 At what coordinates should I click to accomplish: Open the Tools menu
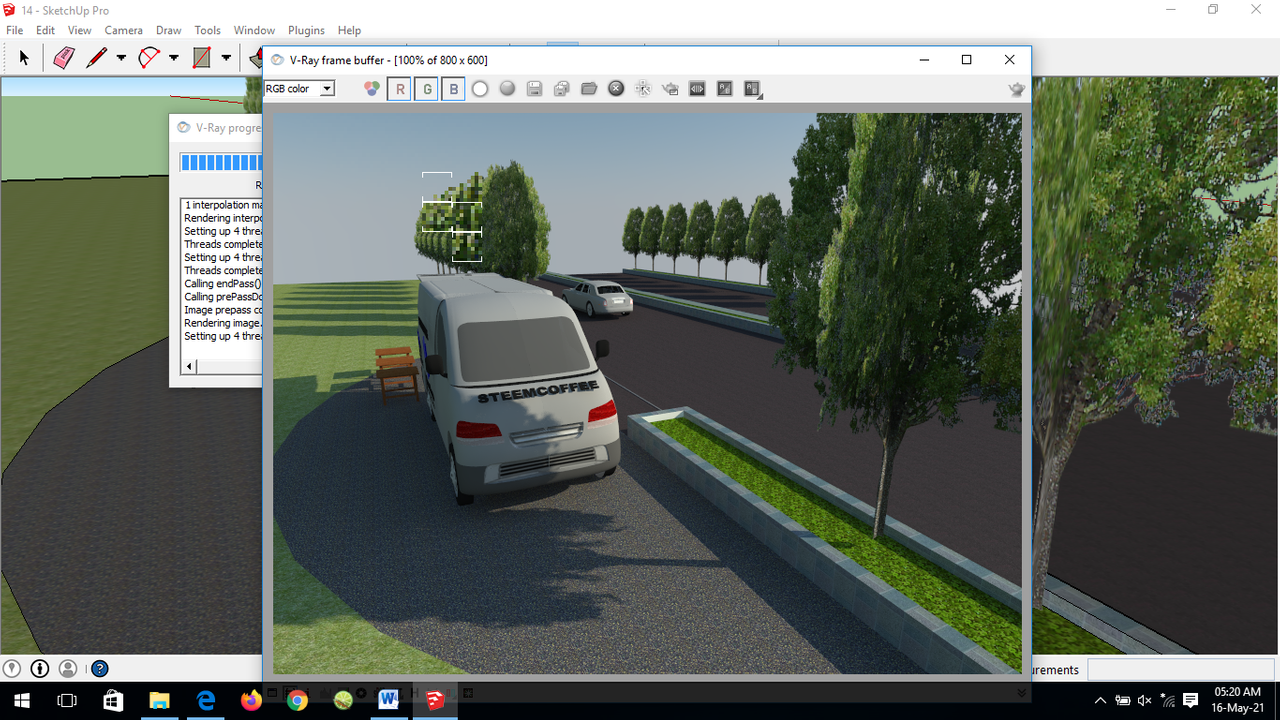[208, 30]
